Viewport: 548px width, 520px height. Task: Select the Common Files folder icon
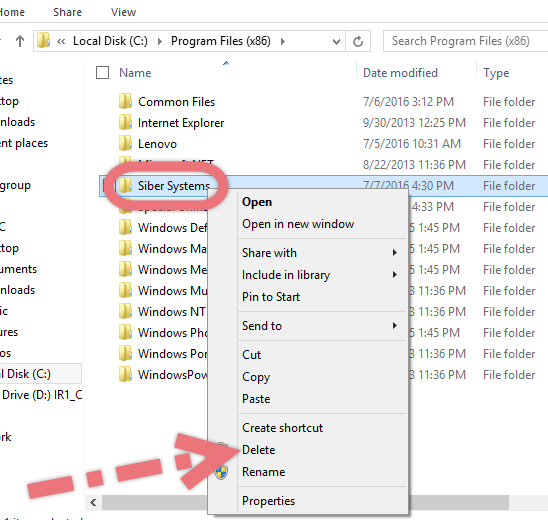125,101
